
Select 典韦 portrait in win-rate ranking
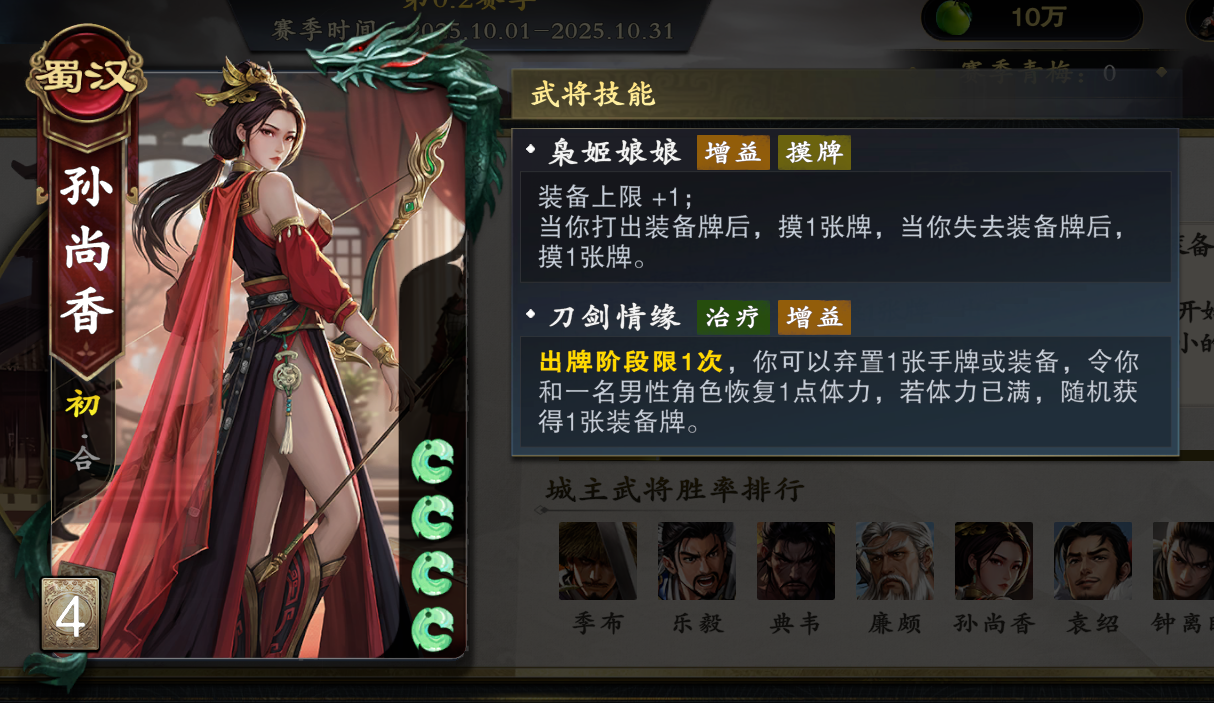(795, 561)
